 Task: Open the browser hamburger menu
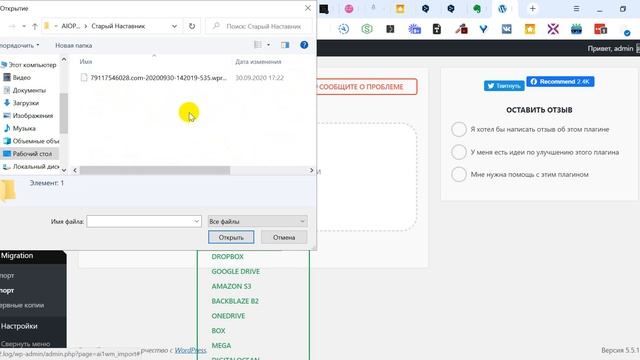point(576,9)
